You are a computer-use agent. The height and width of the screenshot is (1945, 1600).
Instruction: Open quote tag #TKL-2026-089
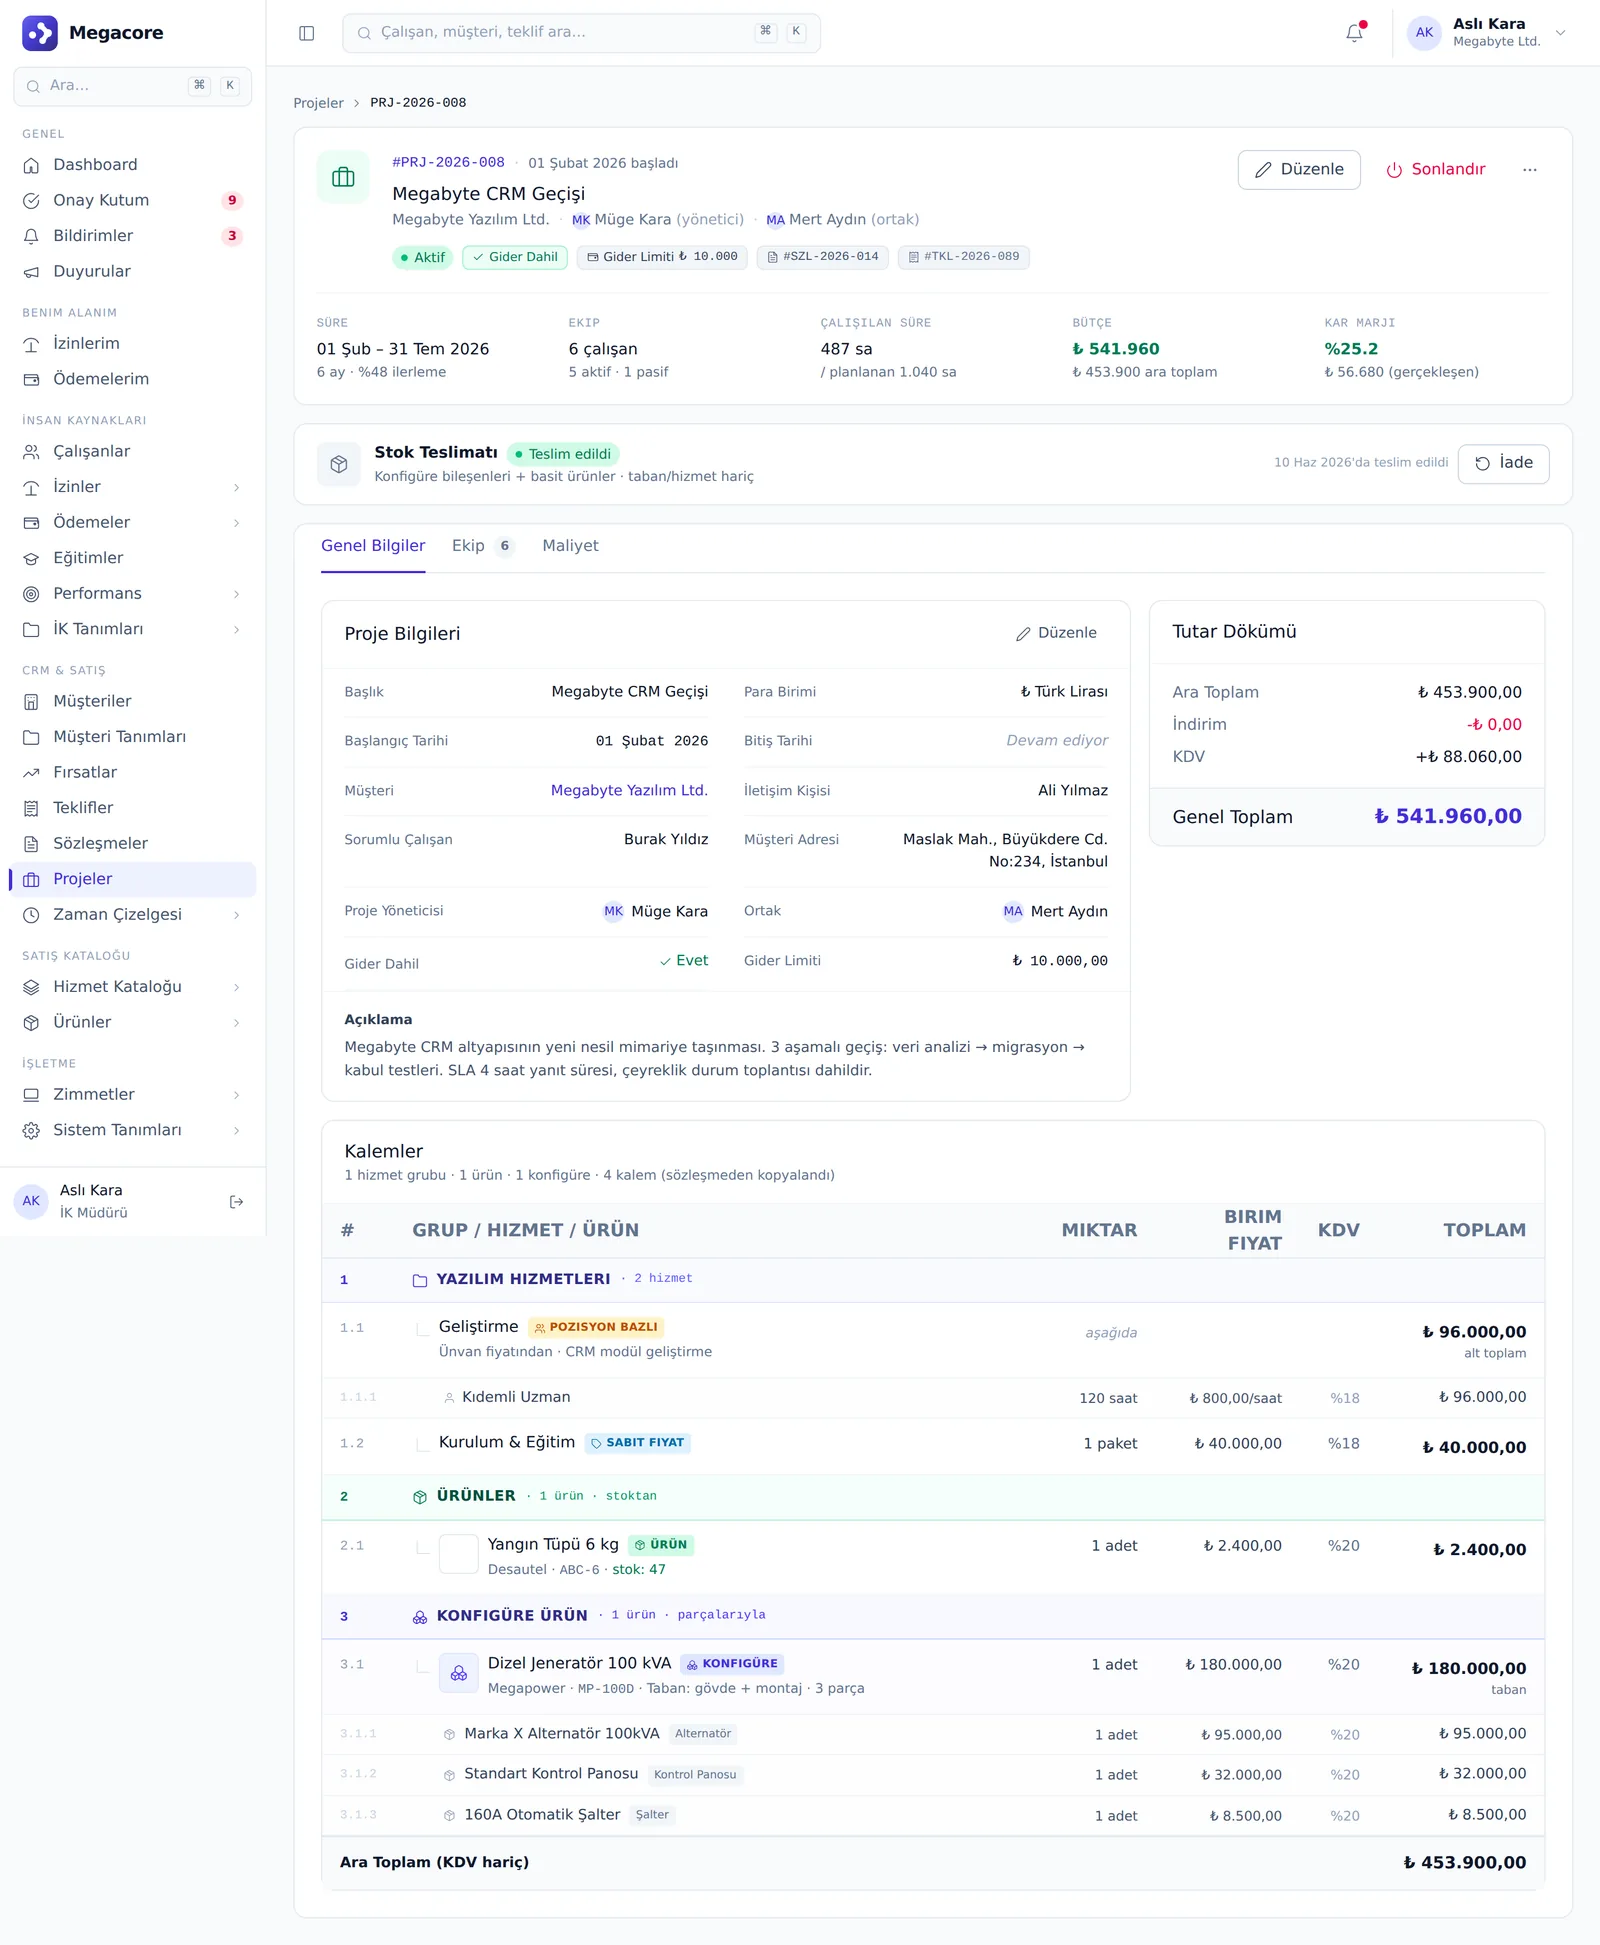[964, 258]
